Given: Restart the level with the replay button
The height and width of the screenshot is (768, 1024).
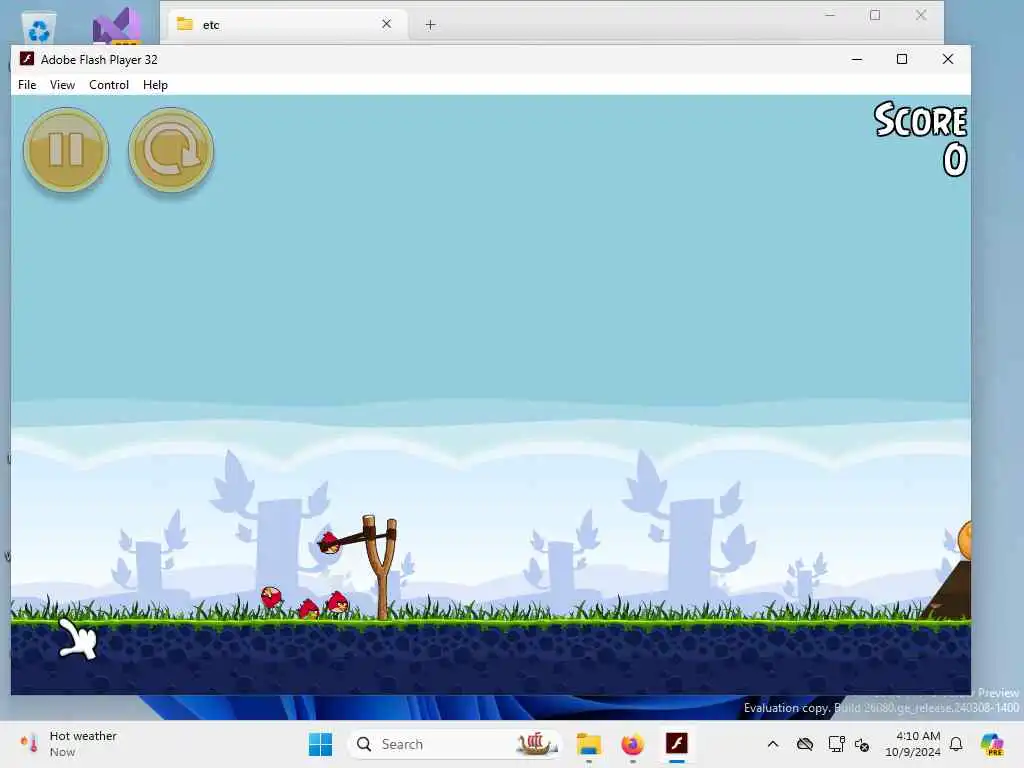Looking at the screenshot, I should pos(171,150).
